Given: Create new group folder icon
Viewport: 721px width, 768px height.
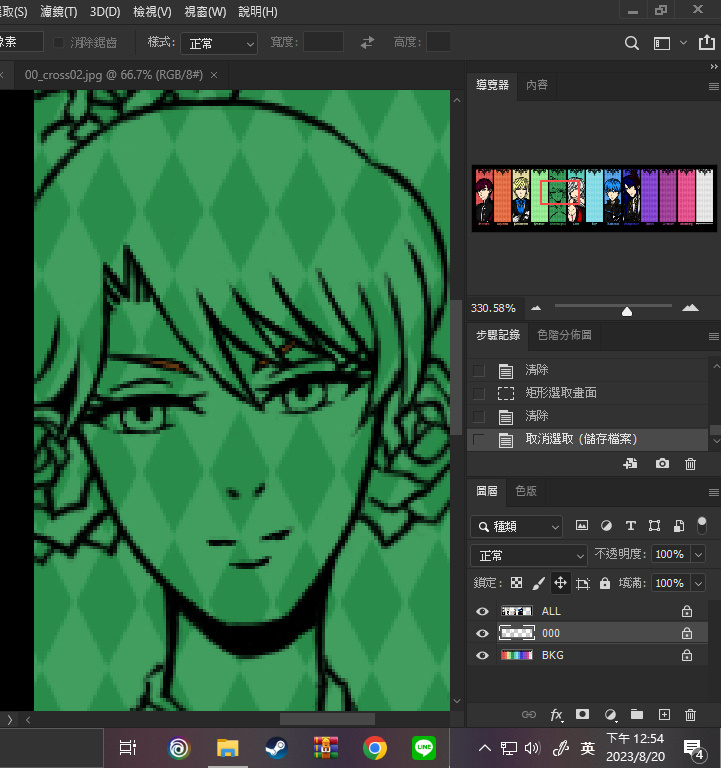Looking at the screenshot, I should tap(637, 714).
